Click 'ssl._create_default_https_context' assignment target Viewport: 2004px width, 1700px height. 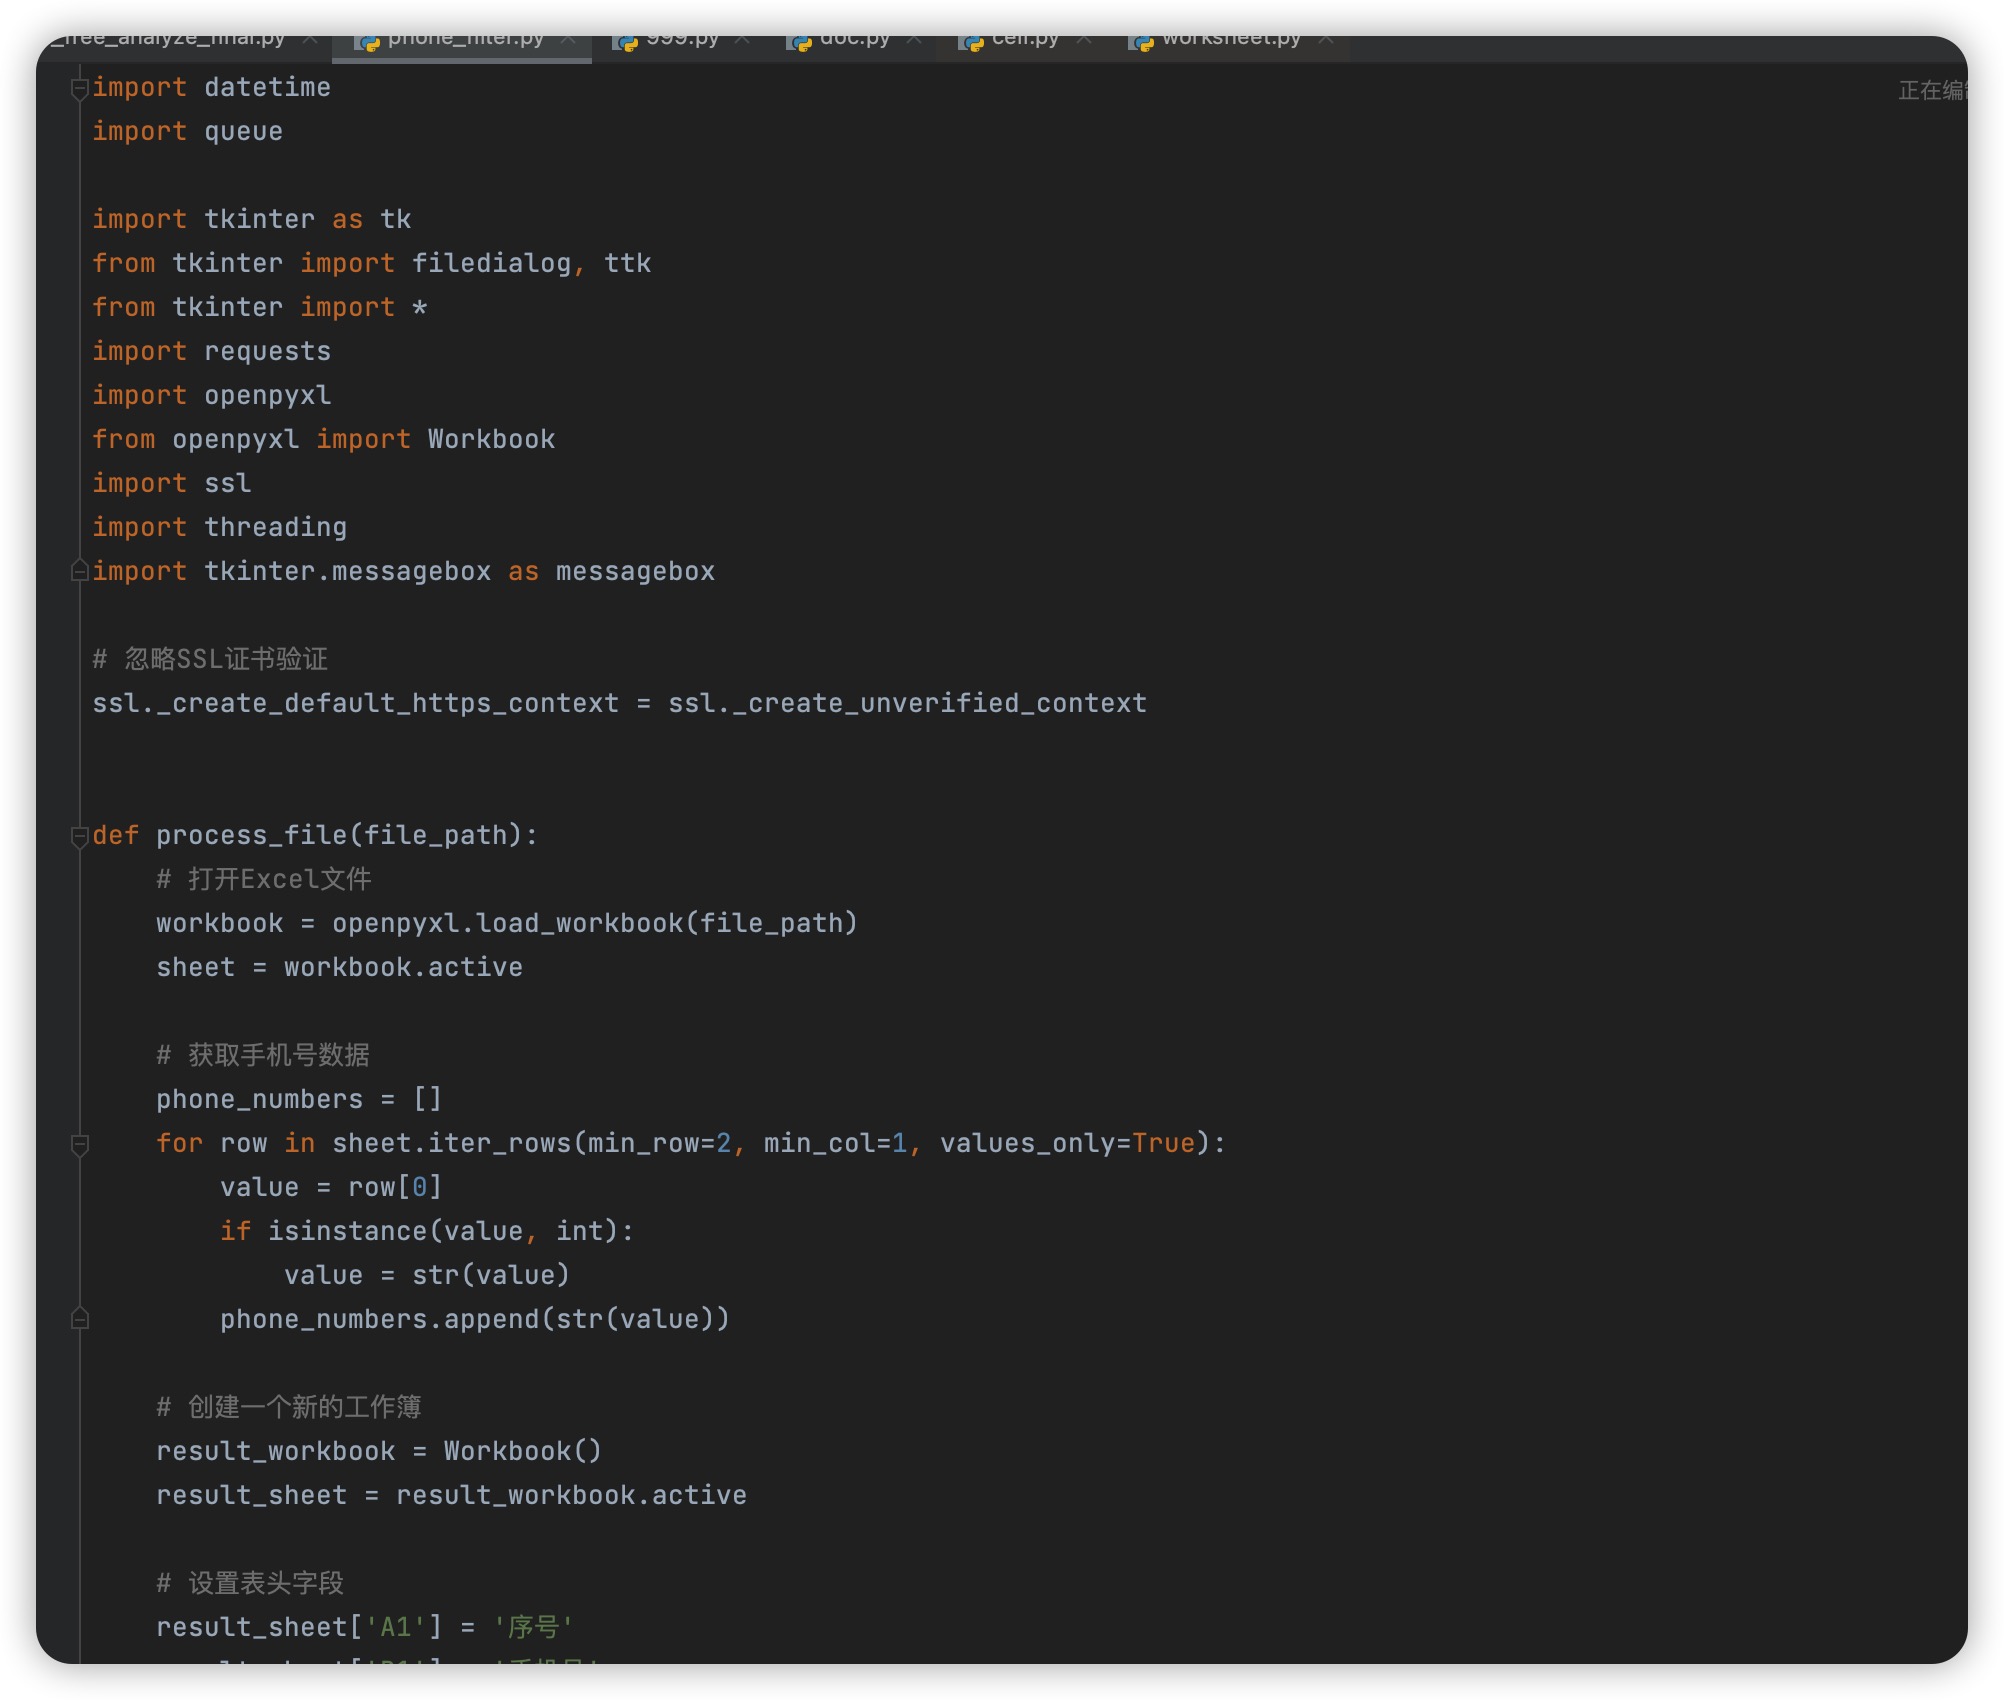[x=356, y=704]
